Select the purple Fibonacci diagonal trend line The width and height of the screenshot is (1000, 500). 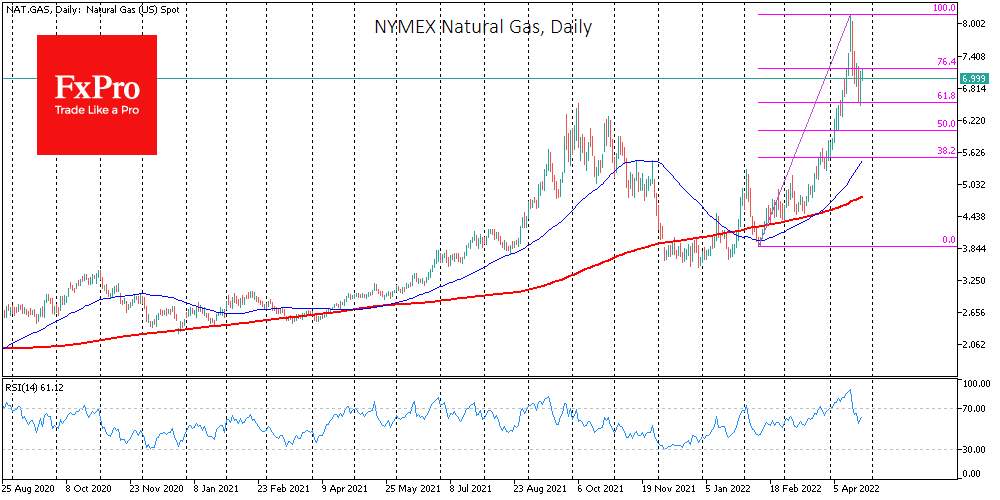coord(805,129)
